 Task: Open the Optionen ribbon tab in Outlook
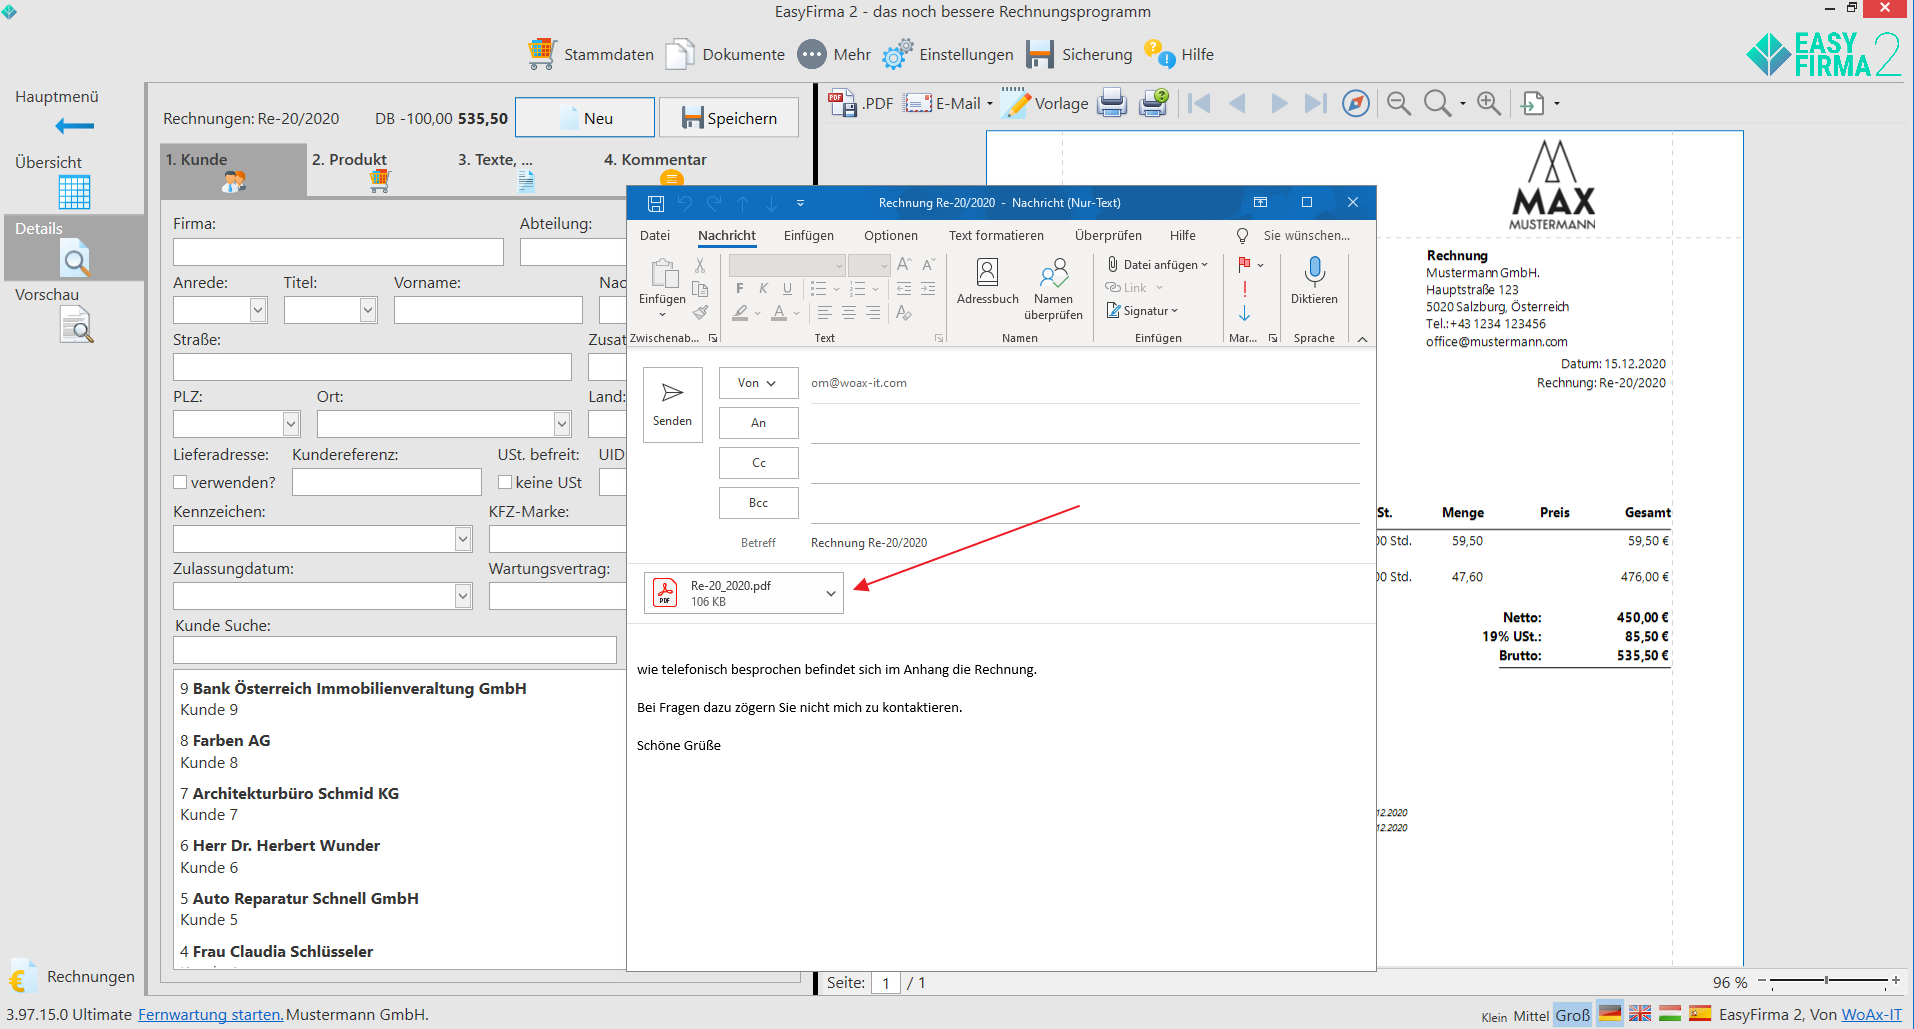(x=891, y=235)
